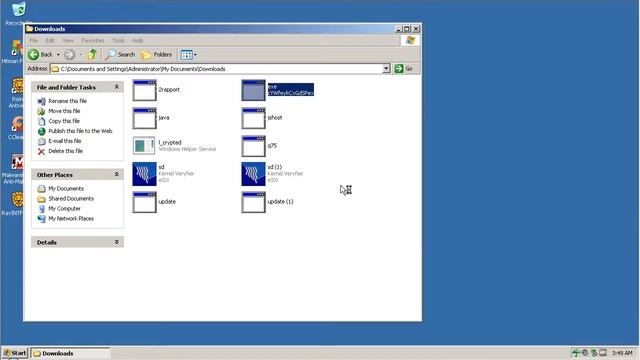
Task: Toggle the Folders pane
Action: click(x=157, y=54)
